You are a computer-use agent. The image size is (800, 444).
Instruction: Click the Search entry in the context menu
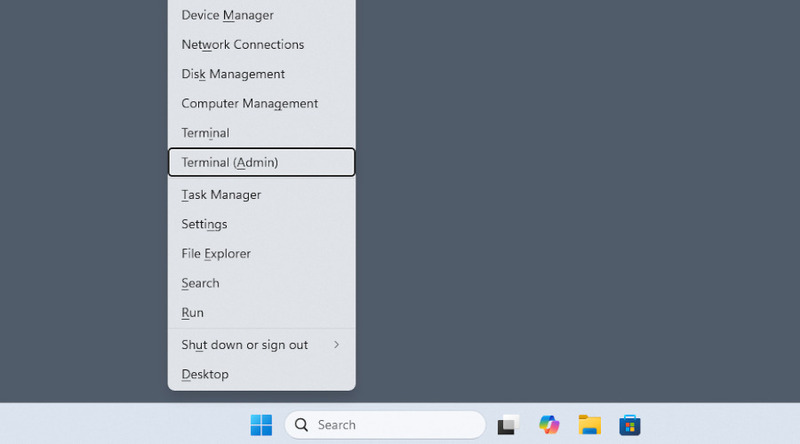200,283
